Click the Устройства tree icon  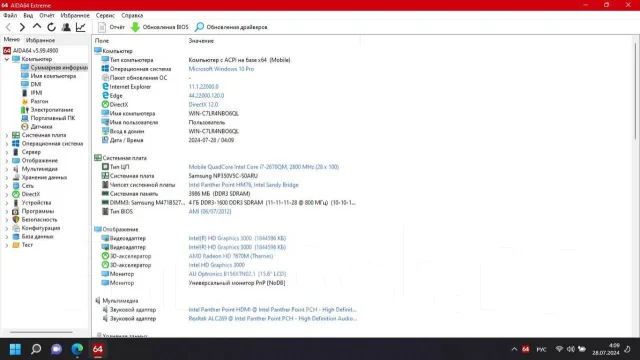(16, 203)
